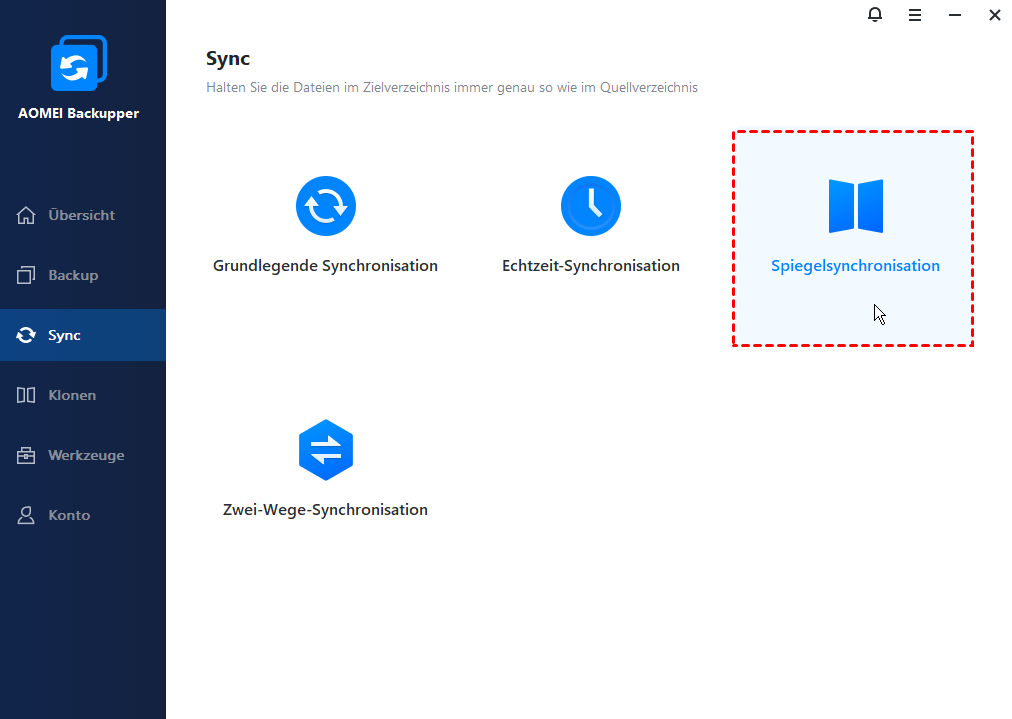Open Klonen section label
Image resolution: width=1012 pixels, height=719 pixels.
point(72,395)
